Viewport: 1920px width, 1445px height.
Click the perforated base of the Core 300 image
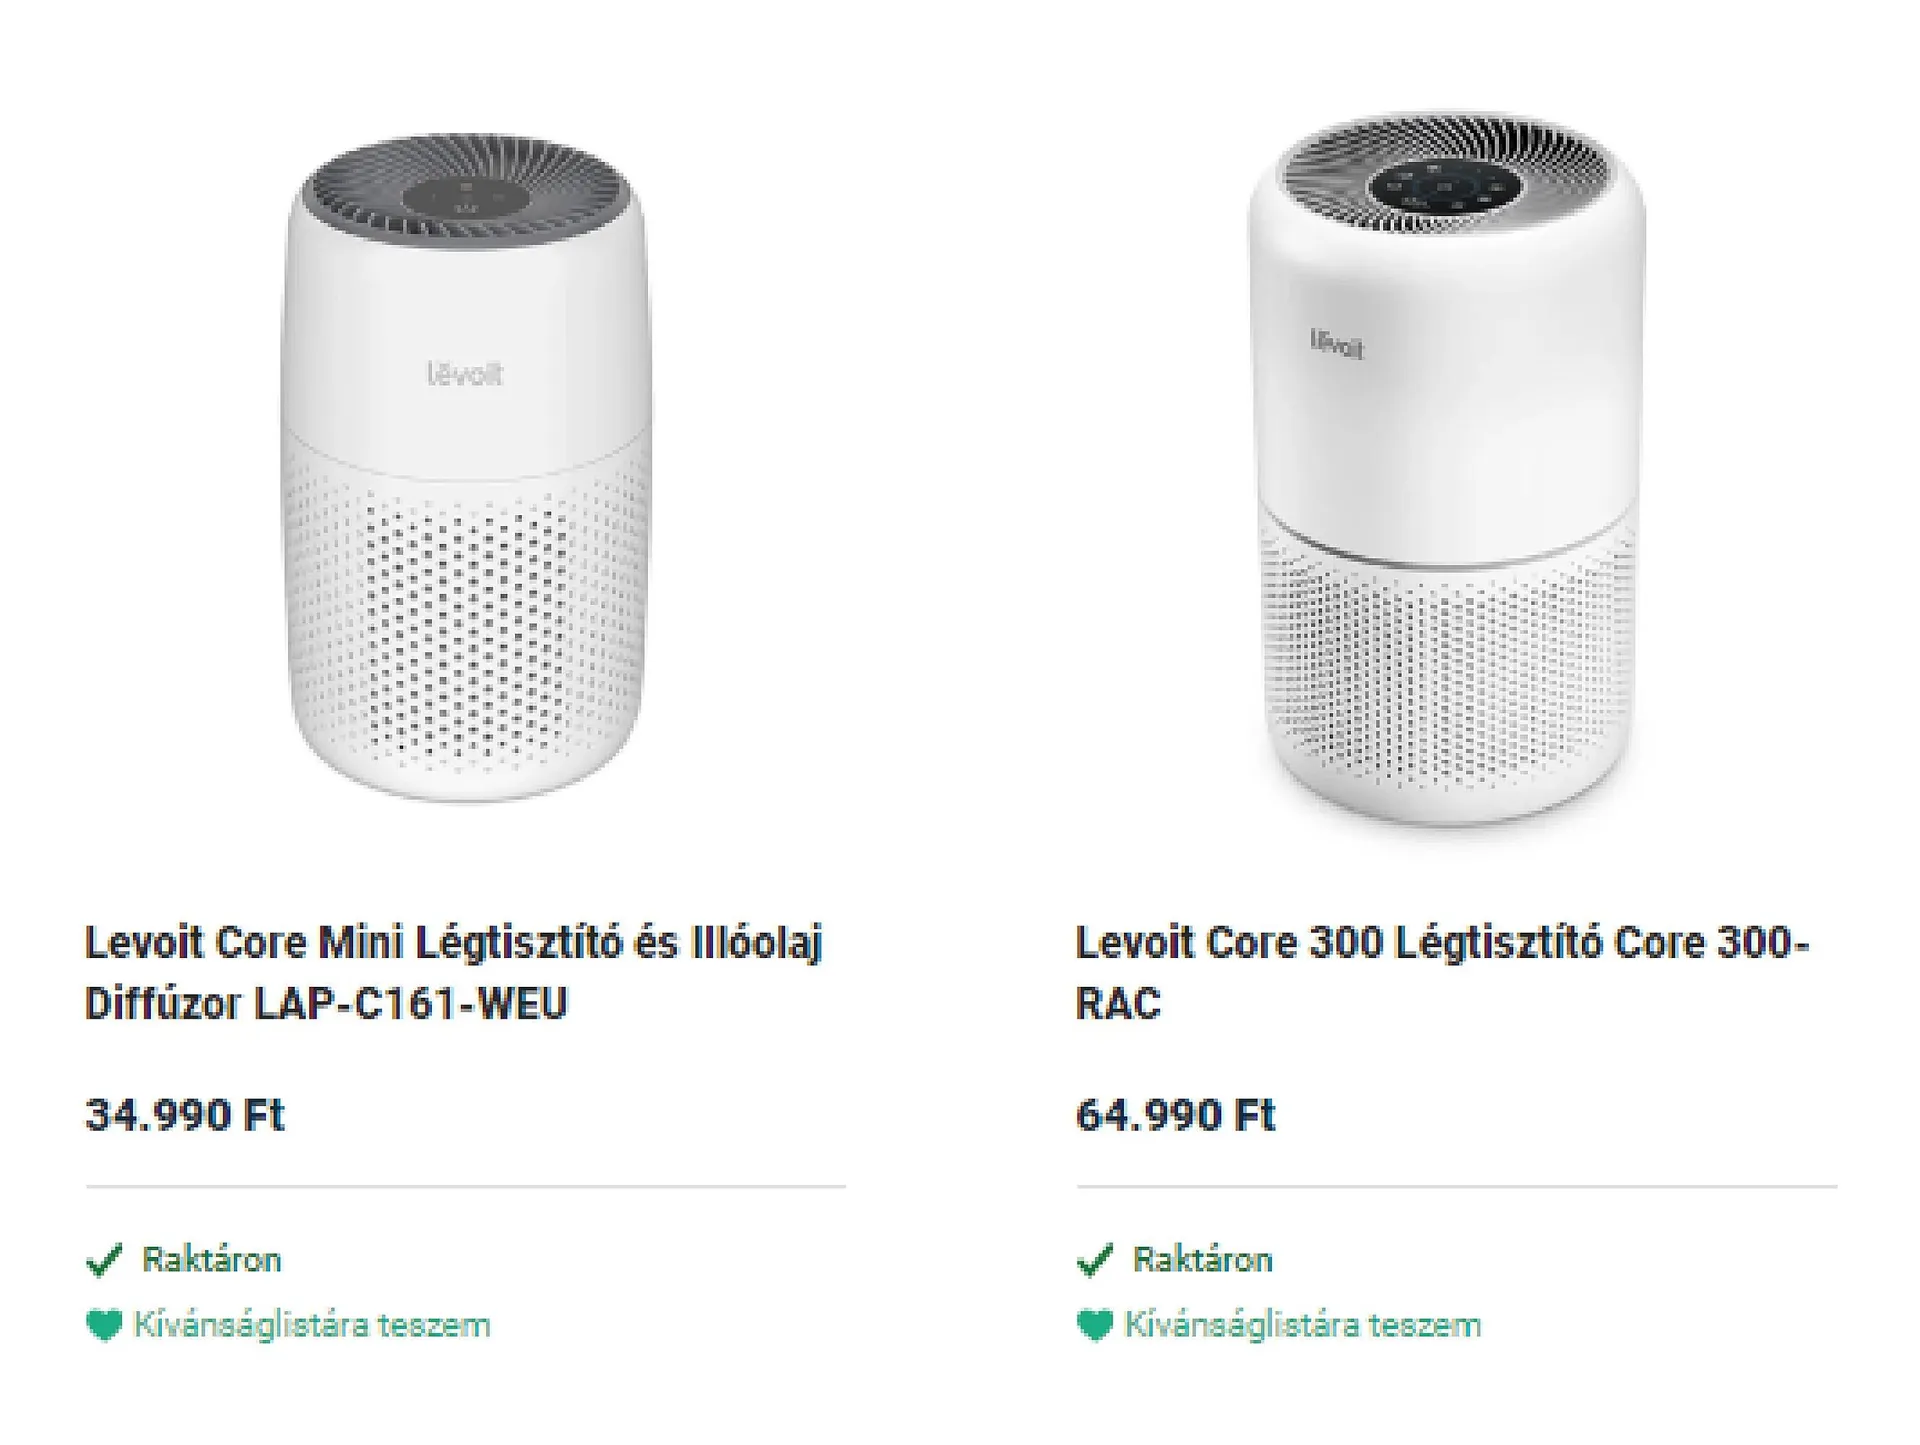(x=1446, y=680)
